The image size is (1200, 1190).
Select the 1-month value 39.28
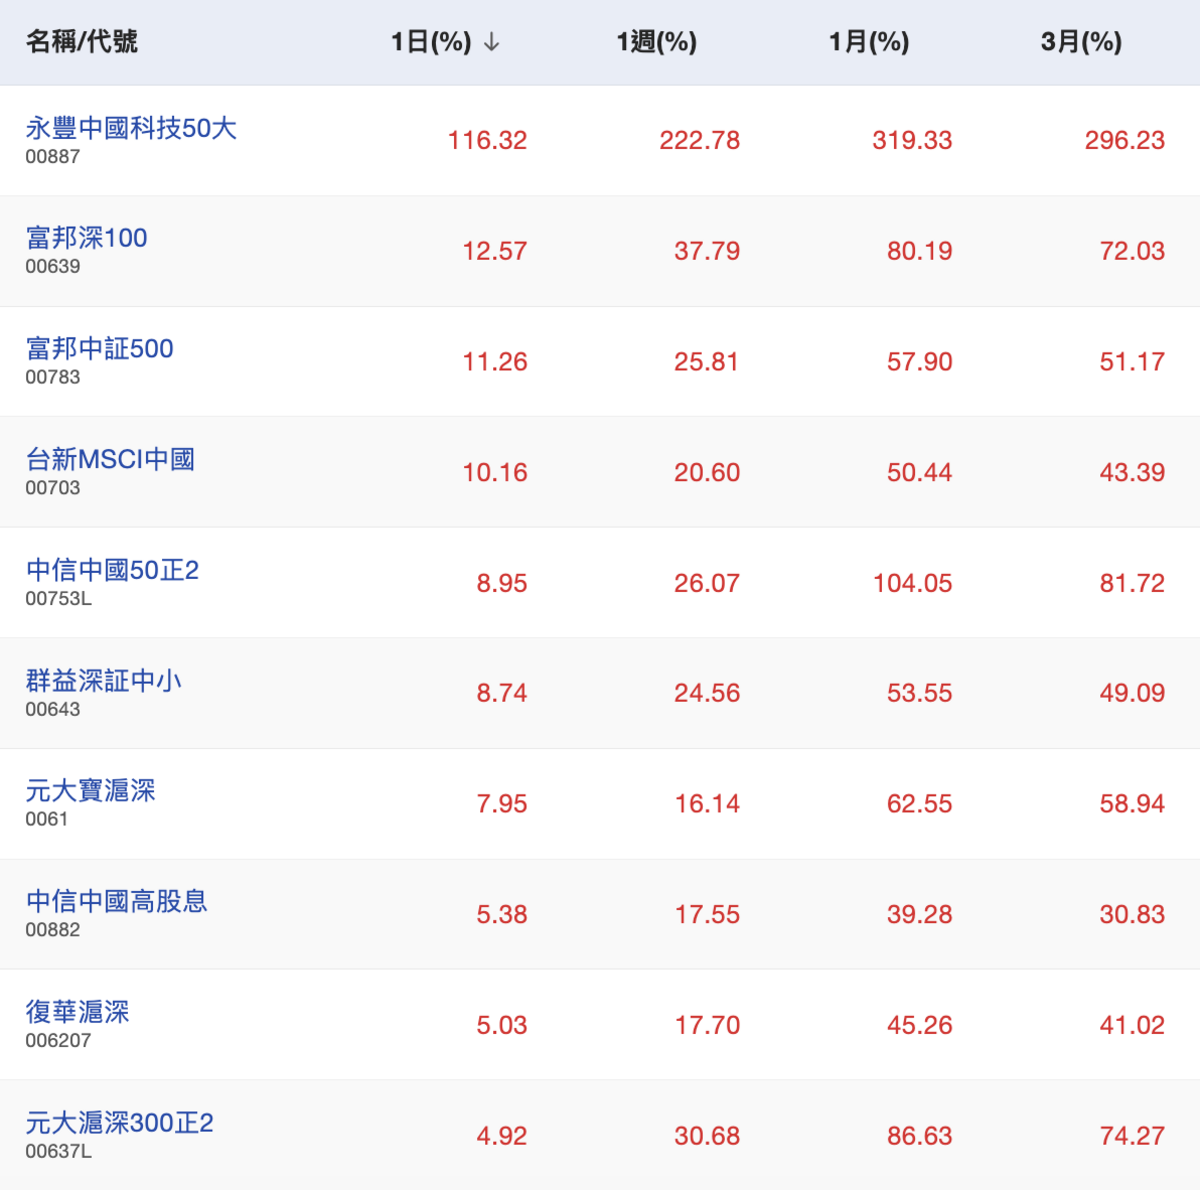coord(920,915)
